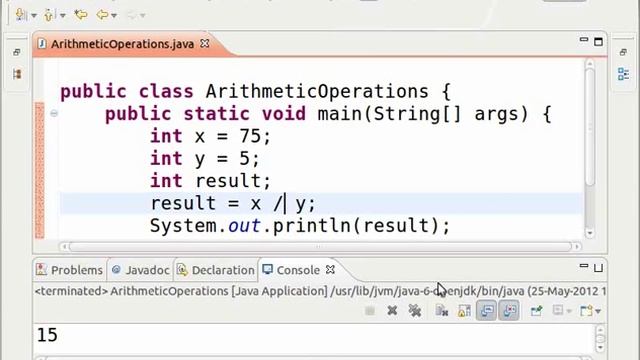This screenshot has height=360, width=640.
Task: Minimize the Console panel
Action: tap(584, 266)
